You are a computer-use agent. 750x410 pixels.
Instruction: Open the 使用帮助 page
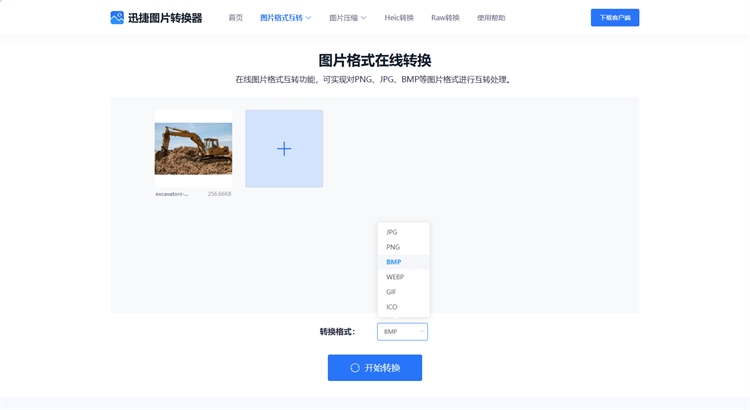pyautogui.click(x=491, y=18)
